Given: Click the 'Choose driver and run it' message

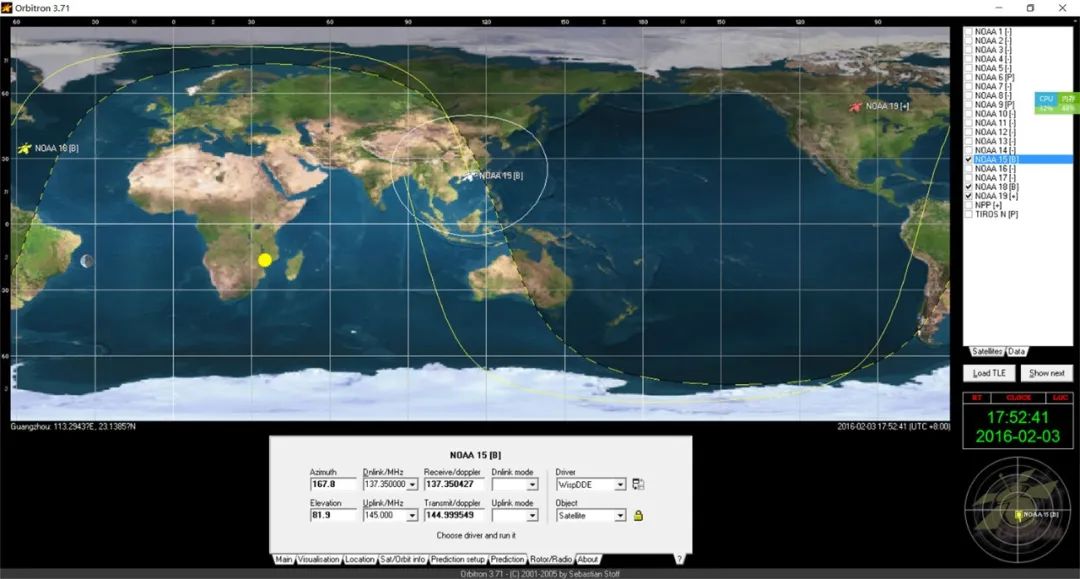Looking at the screenshot, I should [x=476, y=535].
